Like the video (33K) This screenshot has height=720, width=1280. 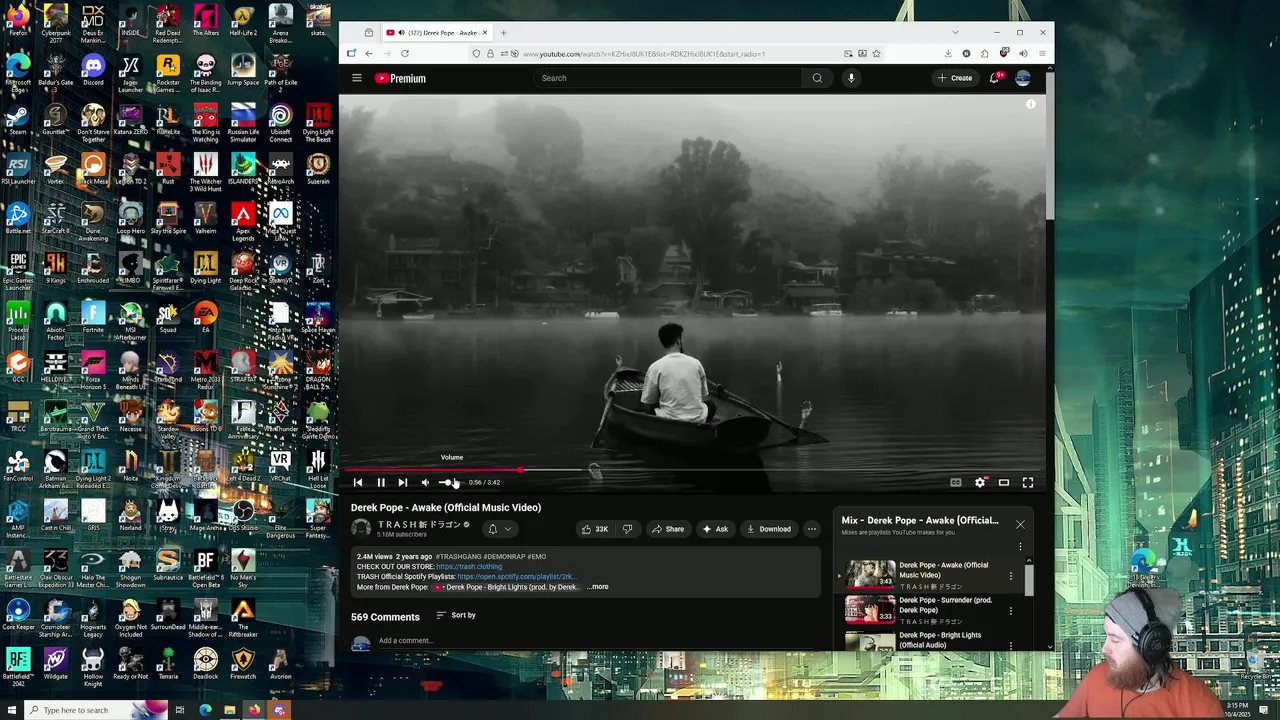pos(595,529)
